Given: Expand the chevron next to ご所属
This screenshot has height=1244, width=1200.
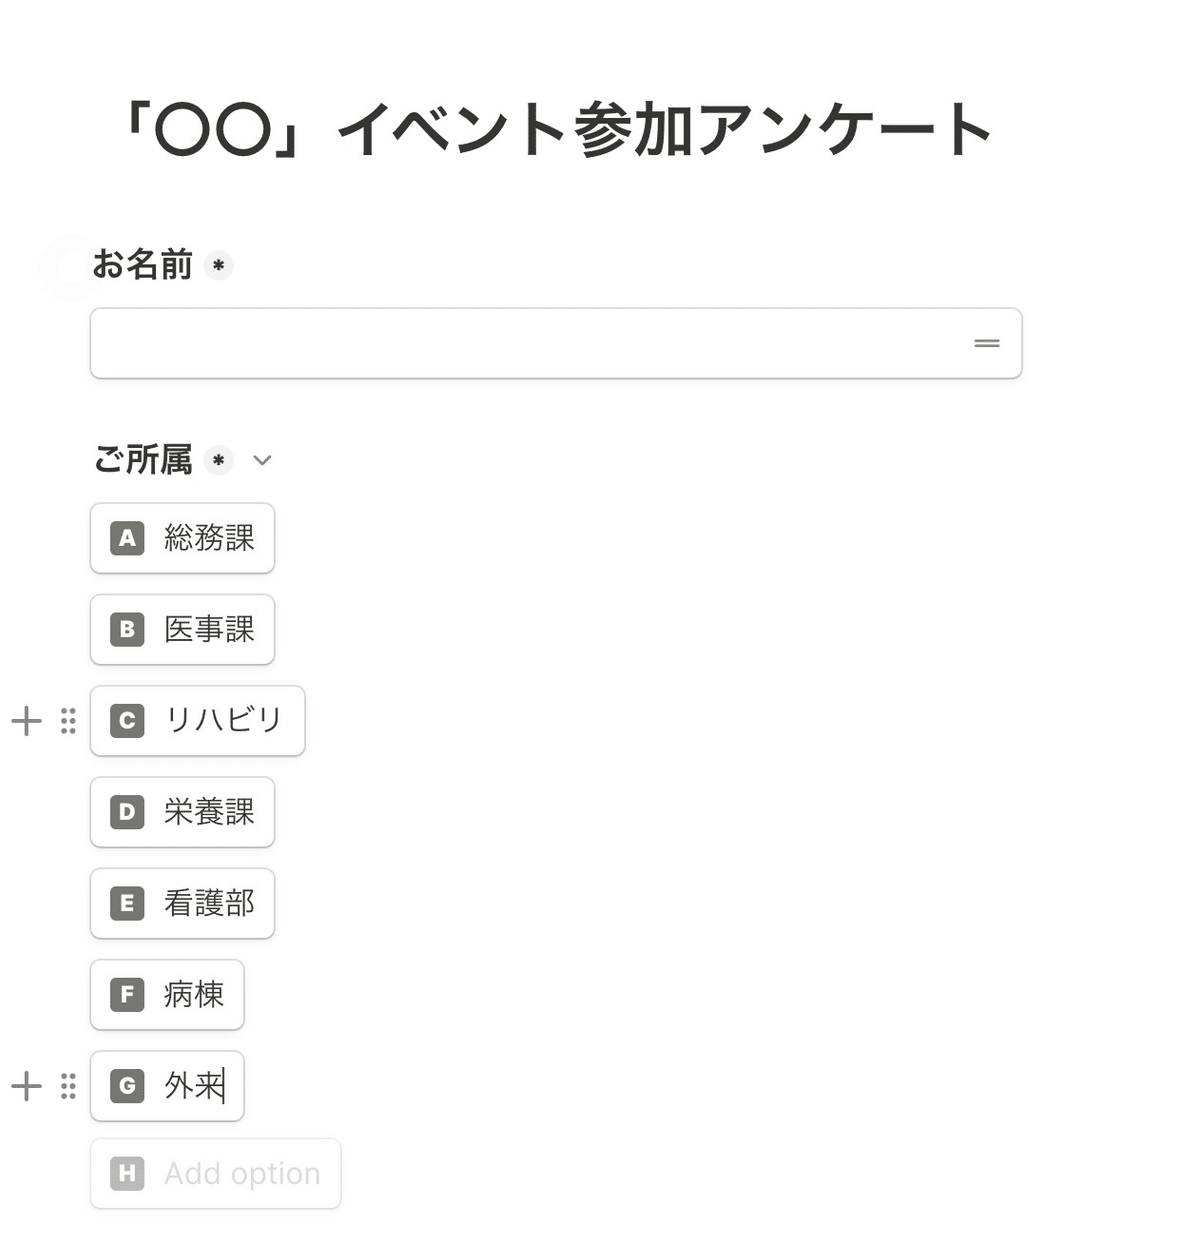Looking at the screenshot, I should coord(262,460).
